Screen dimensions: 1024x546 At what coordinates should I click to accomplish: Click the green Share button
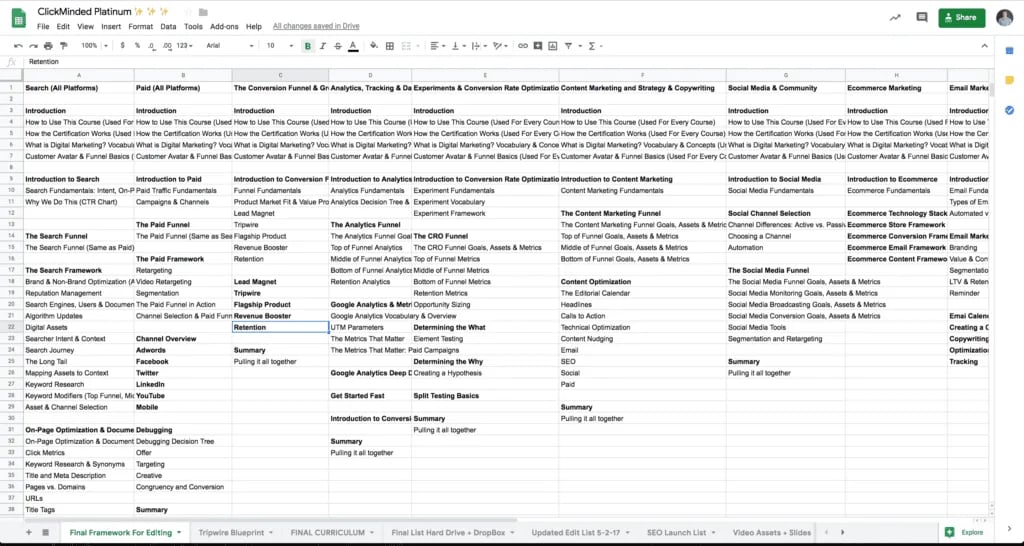(x=961, y=17)
